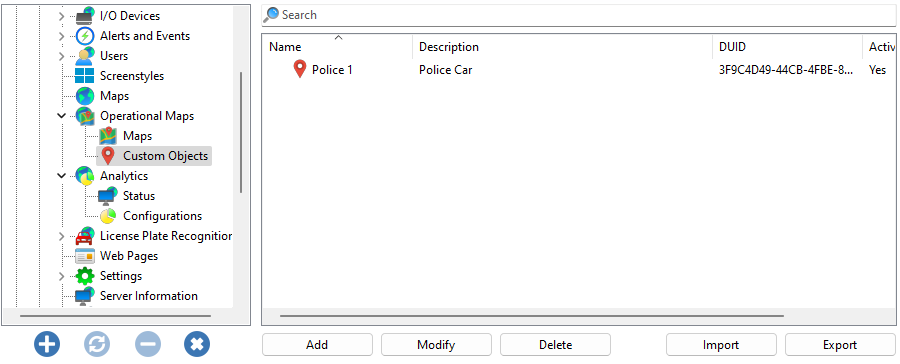The image size is (900, 364).
Task: Sort list by the Name column header
Action: [x=338, y=47]
